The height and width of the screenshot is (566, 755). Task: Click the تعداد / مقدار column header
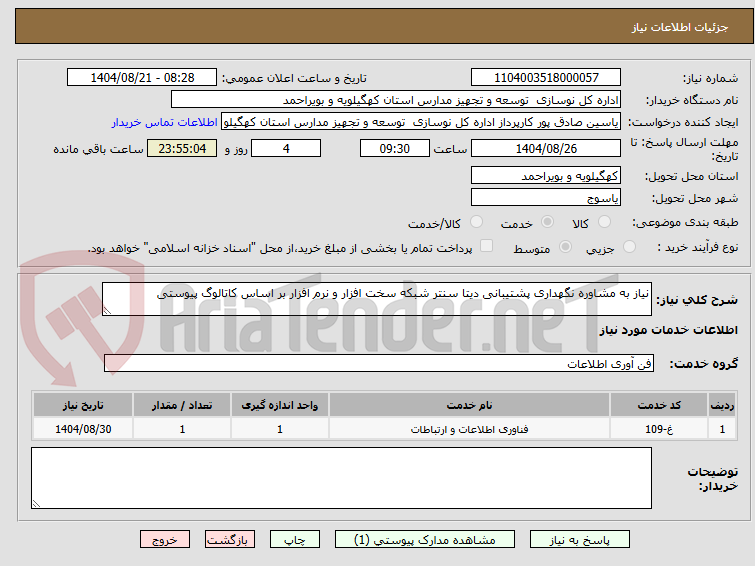point(182,405)
